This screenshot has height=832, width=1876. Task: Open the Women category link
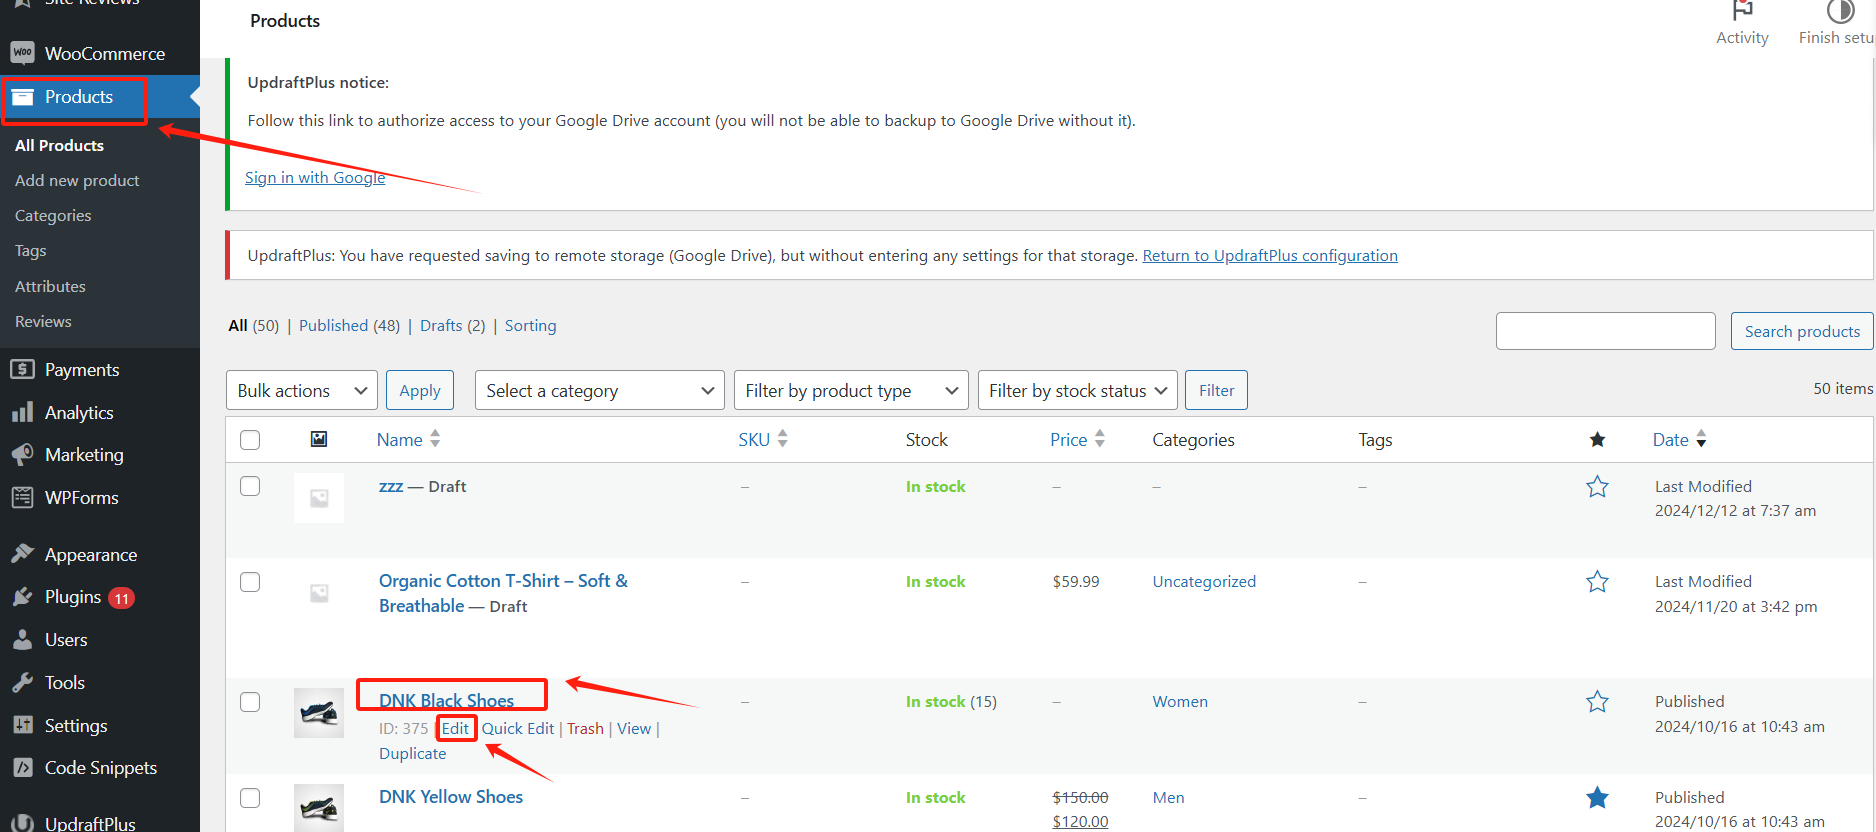pyautogui.click(x=1180, y=702)
